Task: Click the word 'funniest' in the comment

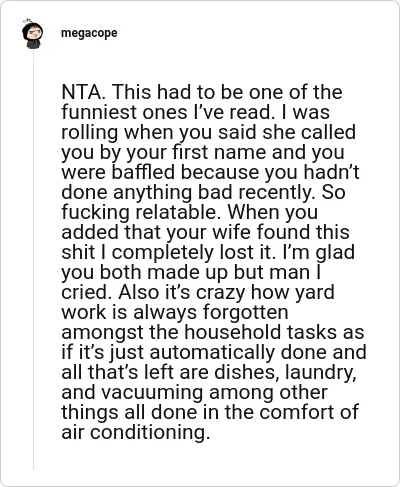Action: [x=99, y=112]
